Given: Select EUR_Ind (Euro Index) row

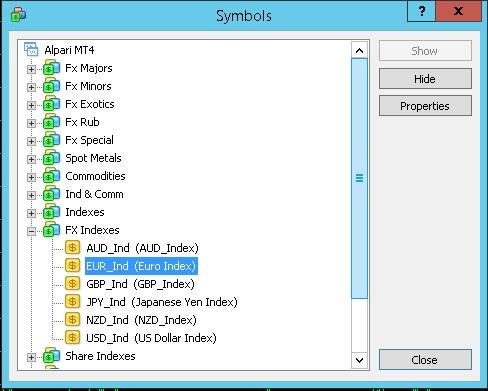Looking at the screenshot, I should pos(141,266).
